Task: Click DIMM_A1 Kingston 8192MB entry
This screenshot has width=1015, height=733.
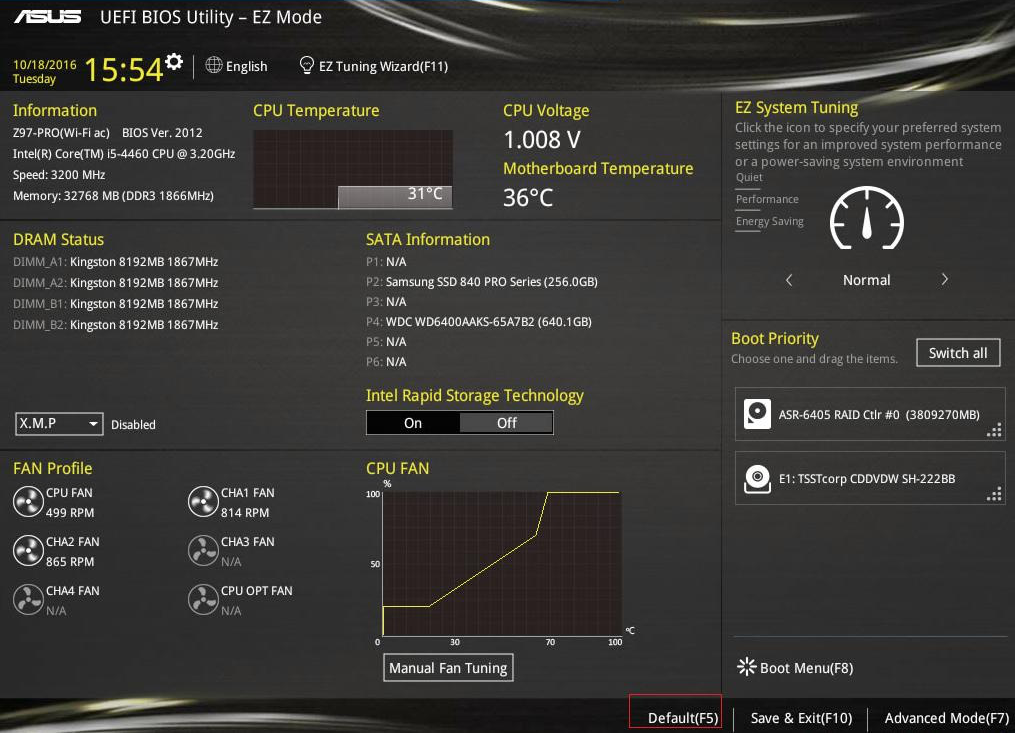Action: point(115,262)
